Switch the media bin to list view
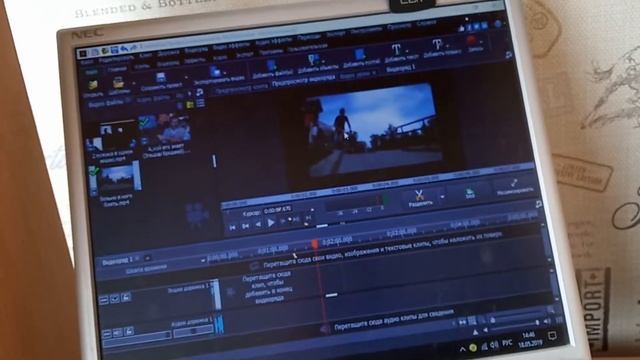This screenshot has width=640, height=360. (x=200, y=103)
